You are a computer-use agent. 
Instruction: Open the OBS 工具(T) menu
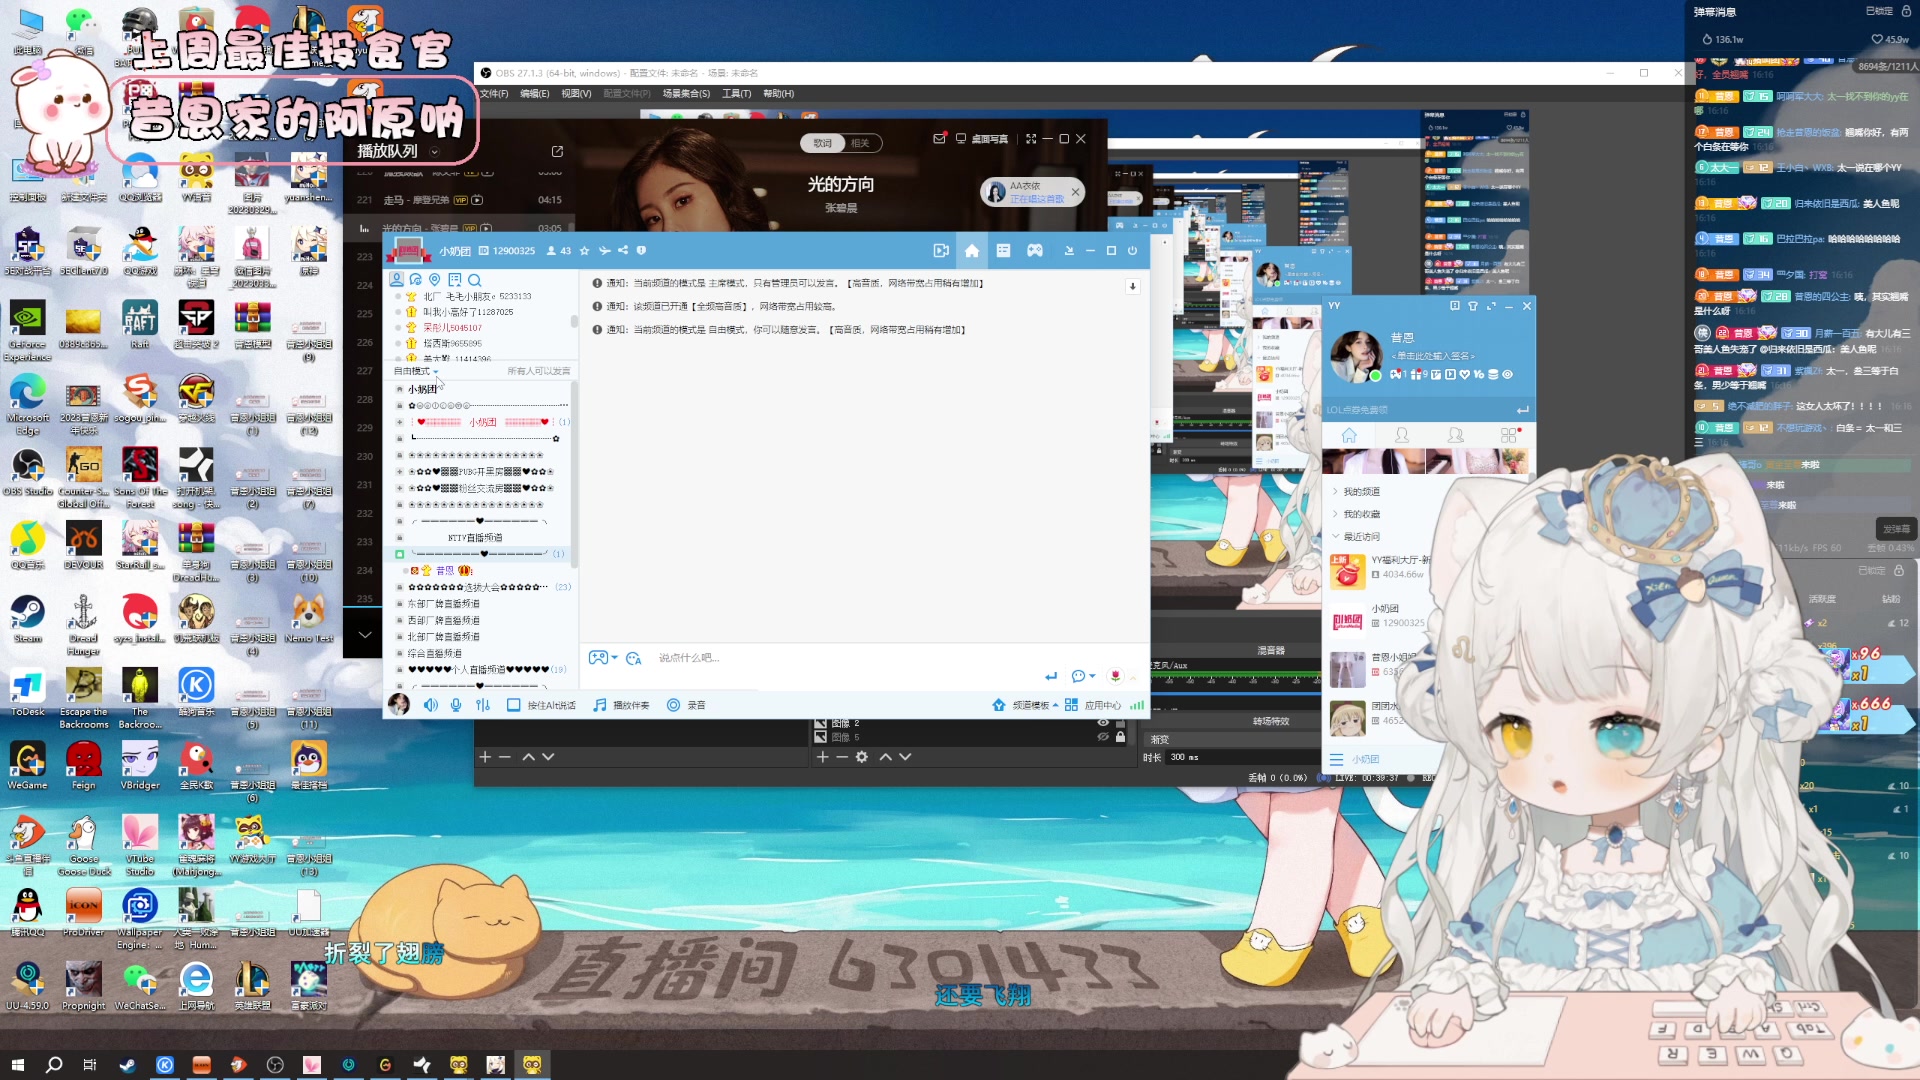736,93
